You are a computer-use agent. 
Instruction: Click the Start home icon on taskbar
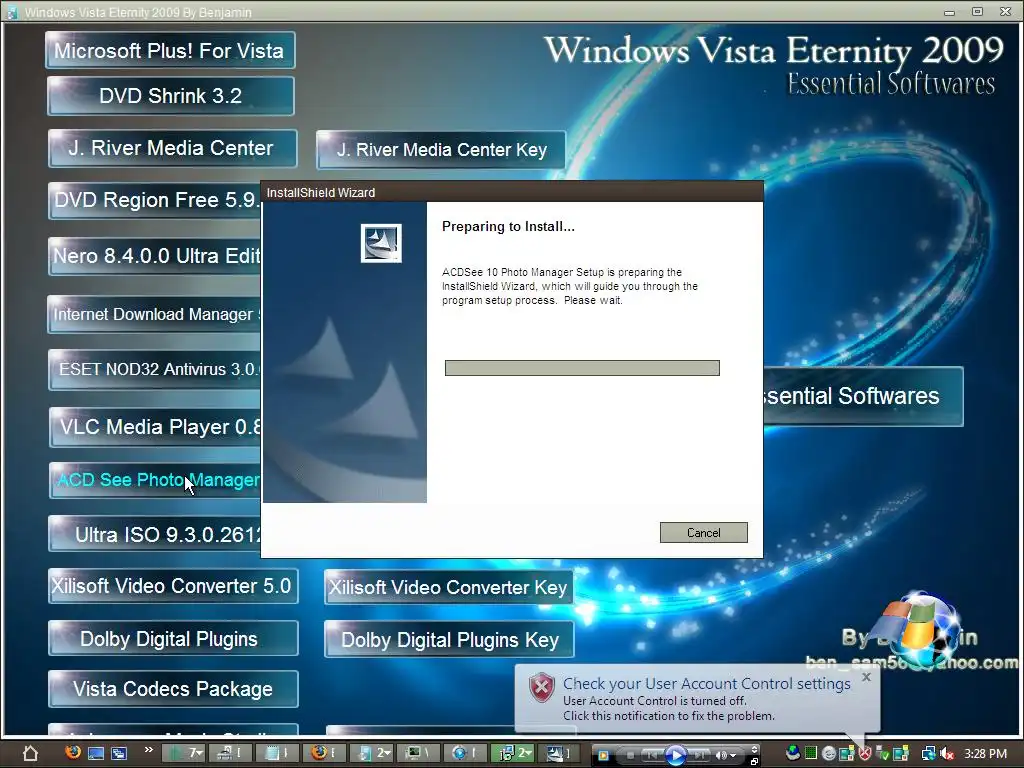click(x=30, y=754)
